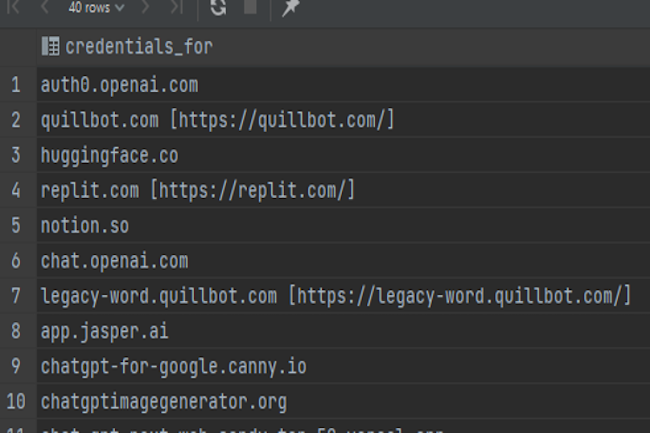Screen dimensions: 650x433
Task: Click the table icon beside credentials_for header
Action: coord(50,46)
